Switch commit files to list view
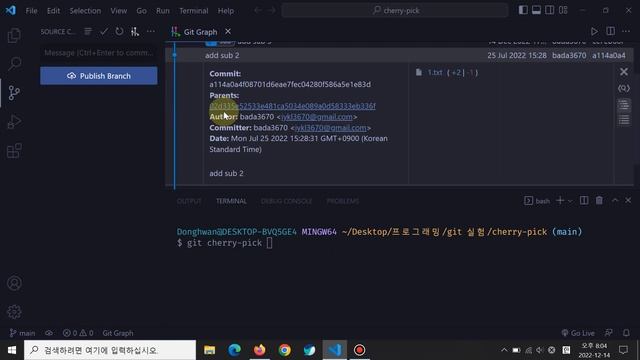 (624, 120)
